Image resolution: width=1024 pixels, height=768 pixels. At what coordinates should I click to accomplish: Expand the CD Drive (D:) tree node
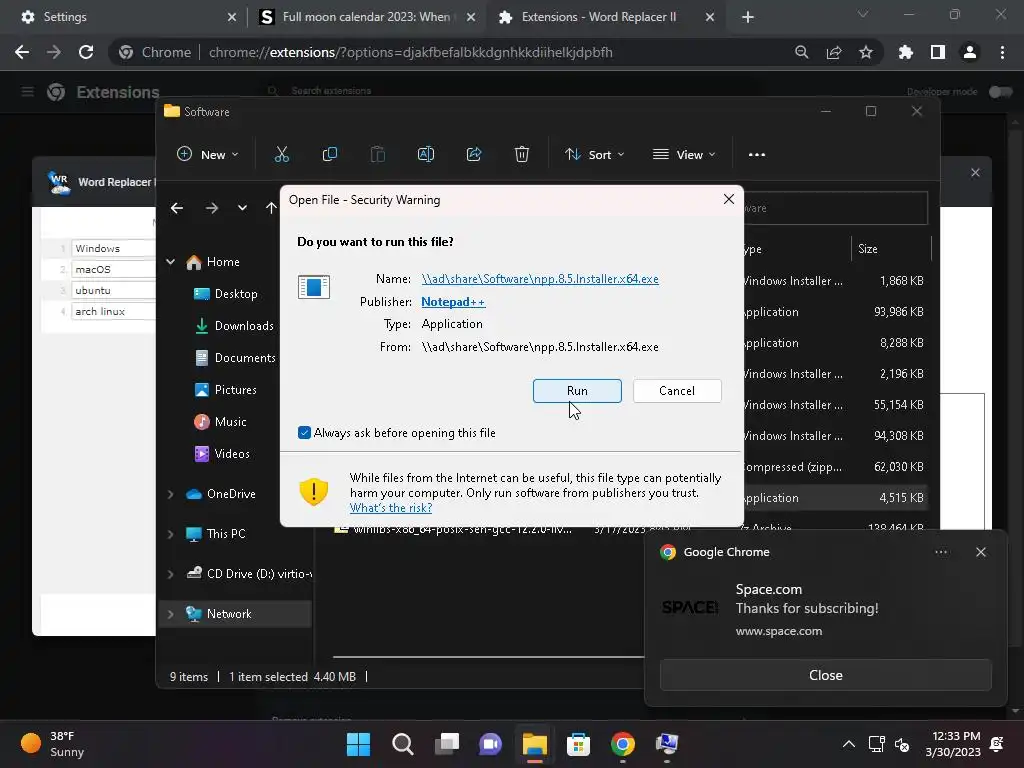[x=170, y=574]
